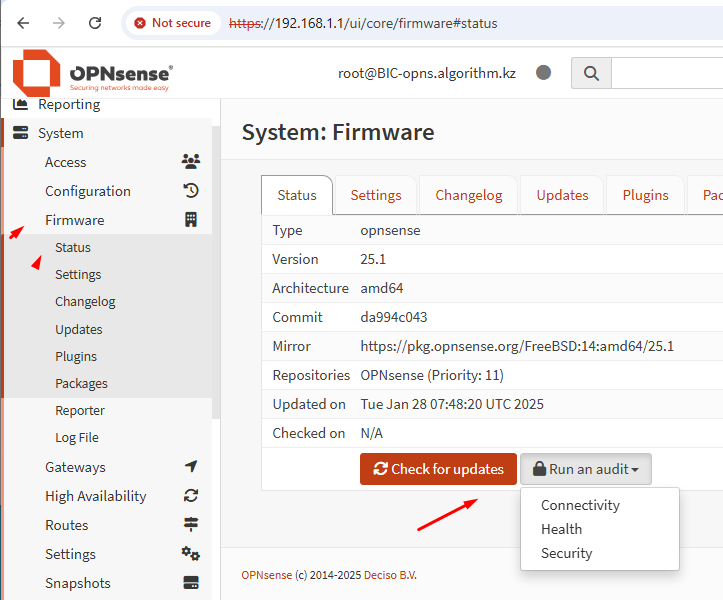Click the OPNsense logo
The image size is (723, 600).
coord(92,73)
